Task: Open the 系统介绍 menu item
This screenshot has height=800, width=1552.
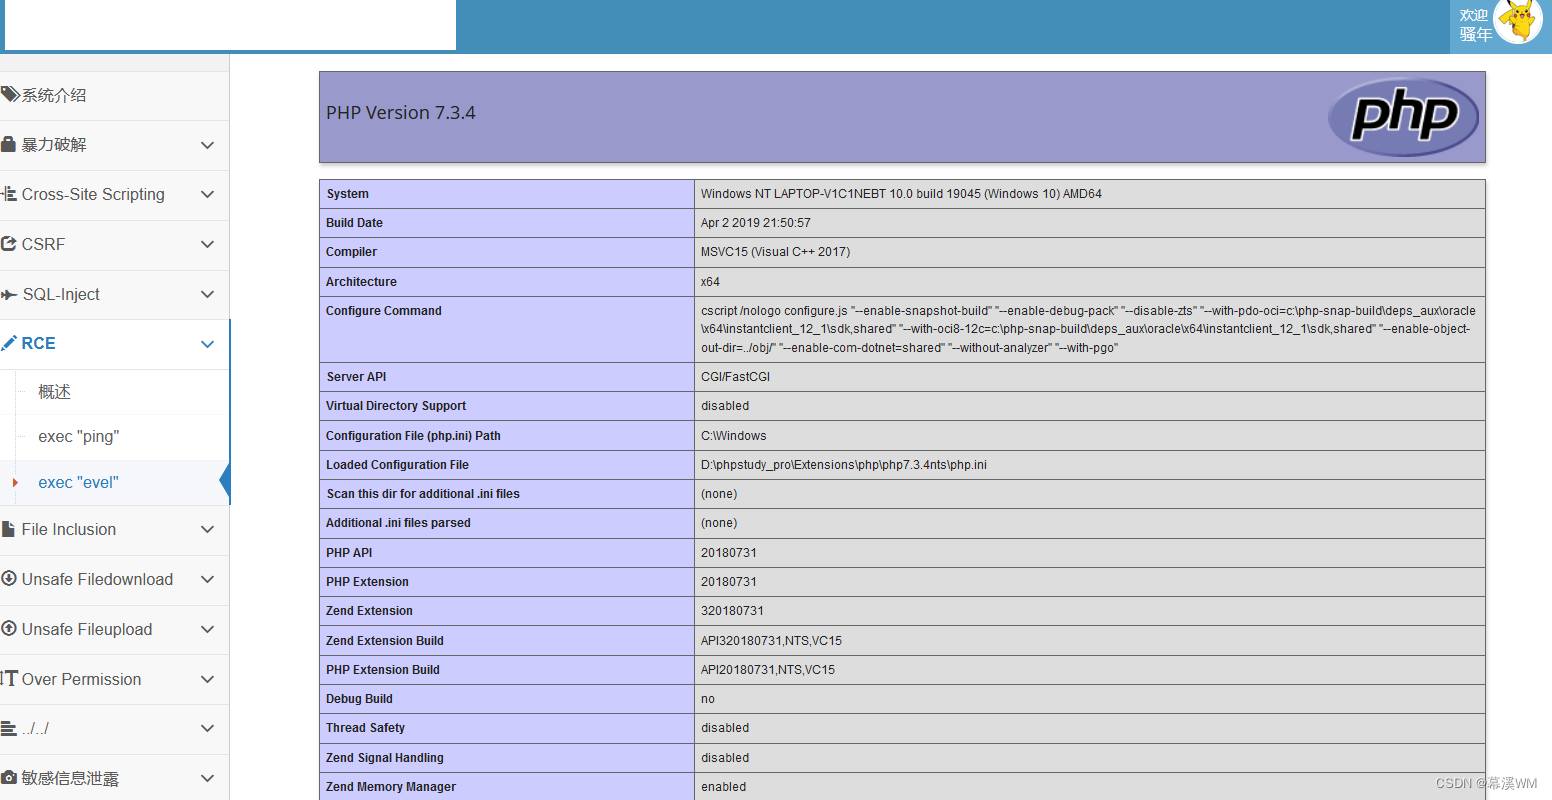Action: point(114,95)
